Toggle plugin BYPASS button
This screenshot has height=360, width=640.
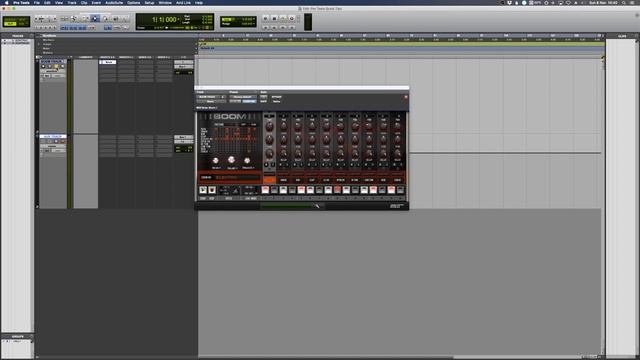click(276, 97)
